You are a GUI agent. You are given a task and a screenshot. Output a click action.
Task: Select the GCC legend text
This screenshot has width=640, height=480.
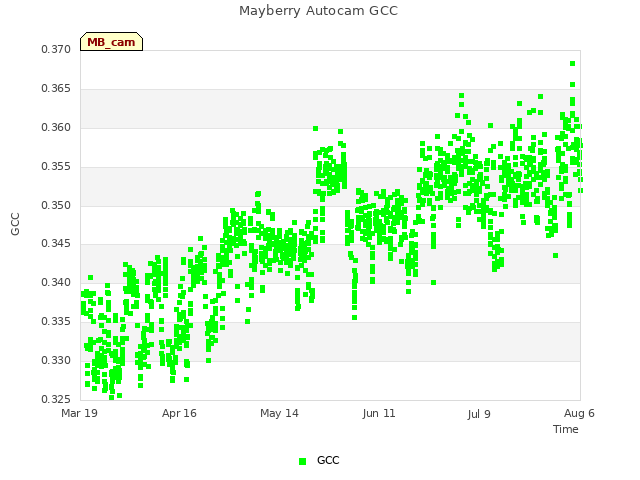click(328, 460)
